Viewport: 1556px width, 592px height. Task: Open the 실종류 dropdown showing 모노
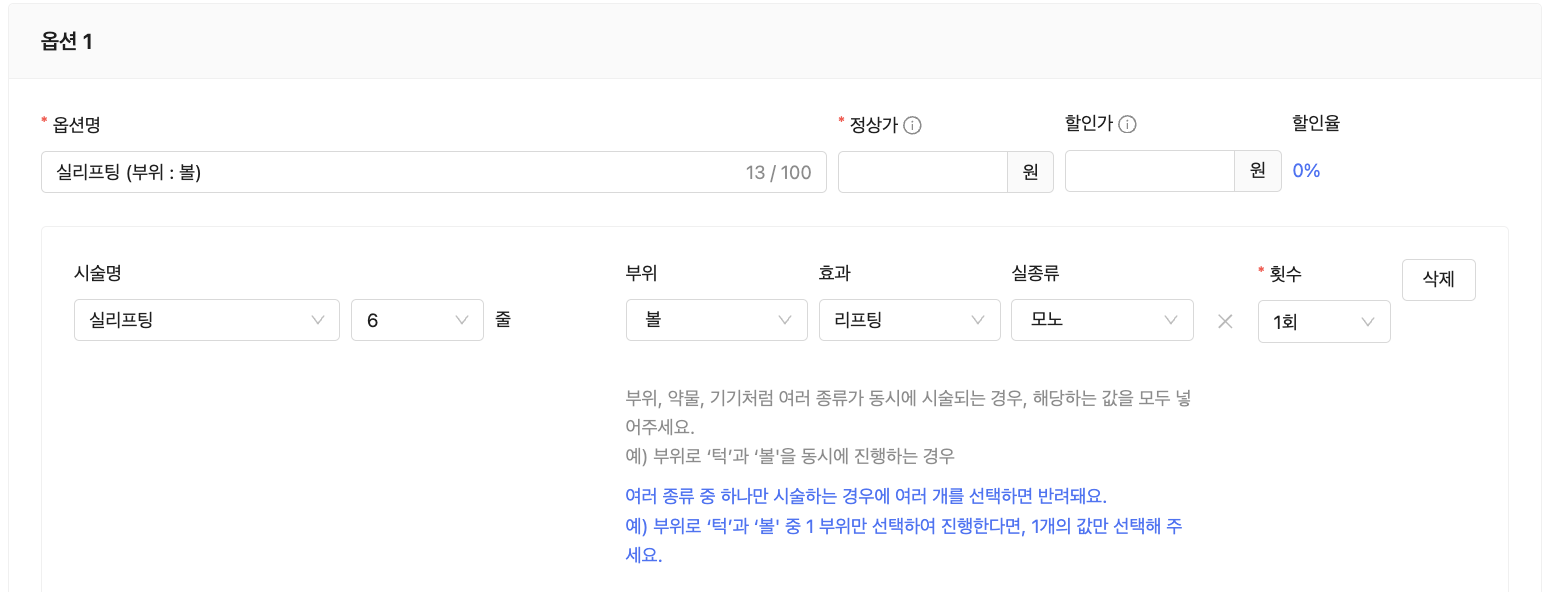tap(1101, 320)
